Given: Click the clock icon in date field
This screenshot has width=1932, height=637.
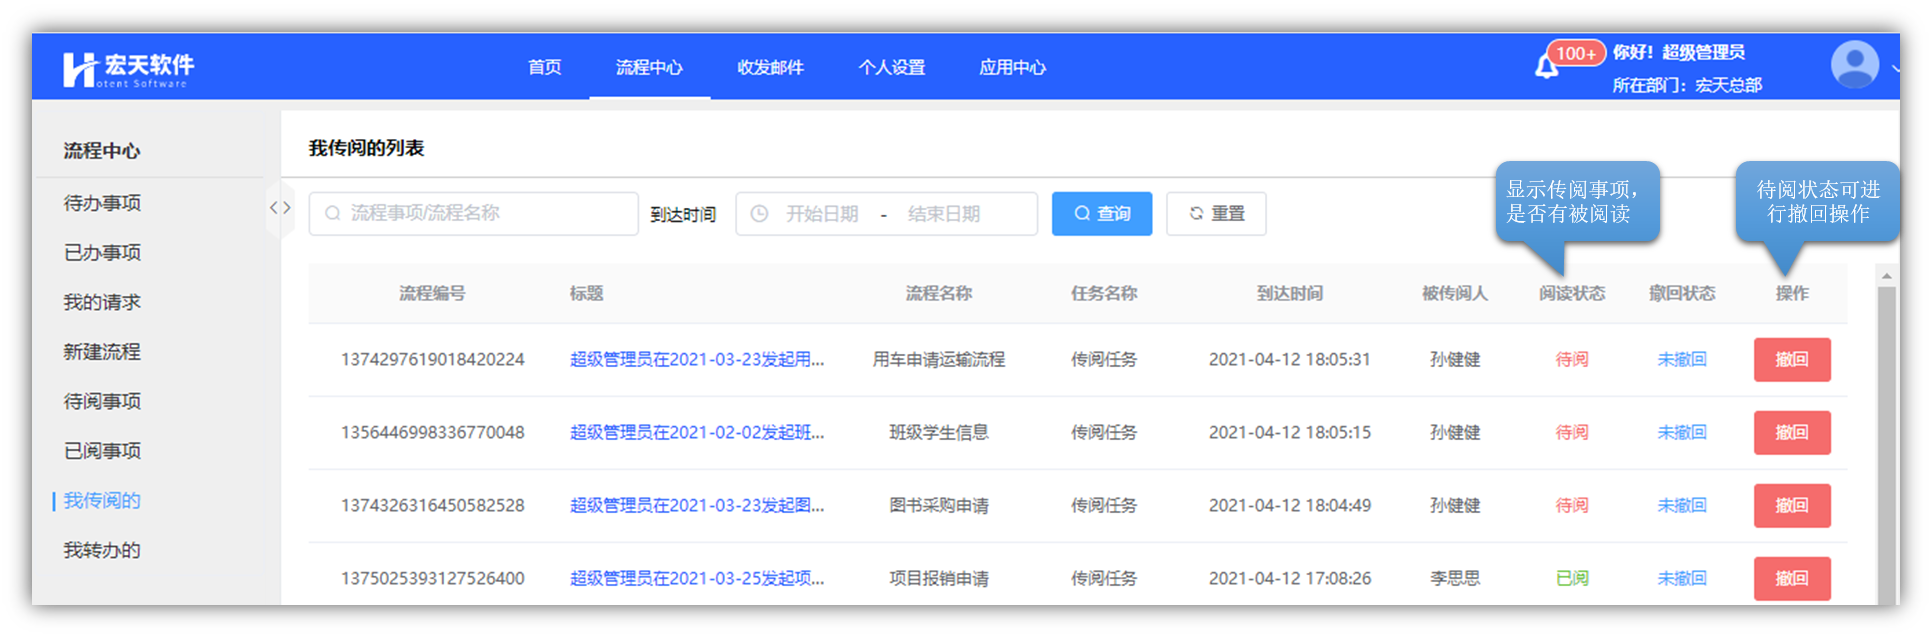Looking at the screenshot, I should click(x=759, y=214).
